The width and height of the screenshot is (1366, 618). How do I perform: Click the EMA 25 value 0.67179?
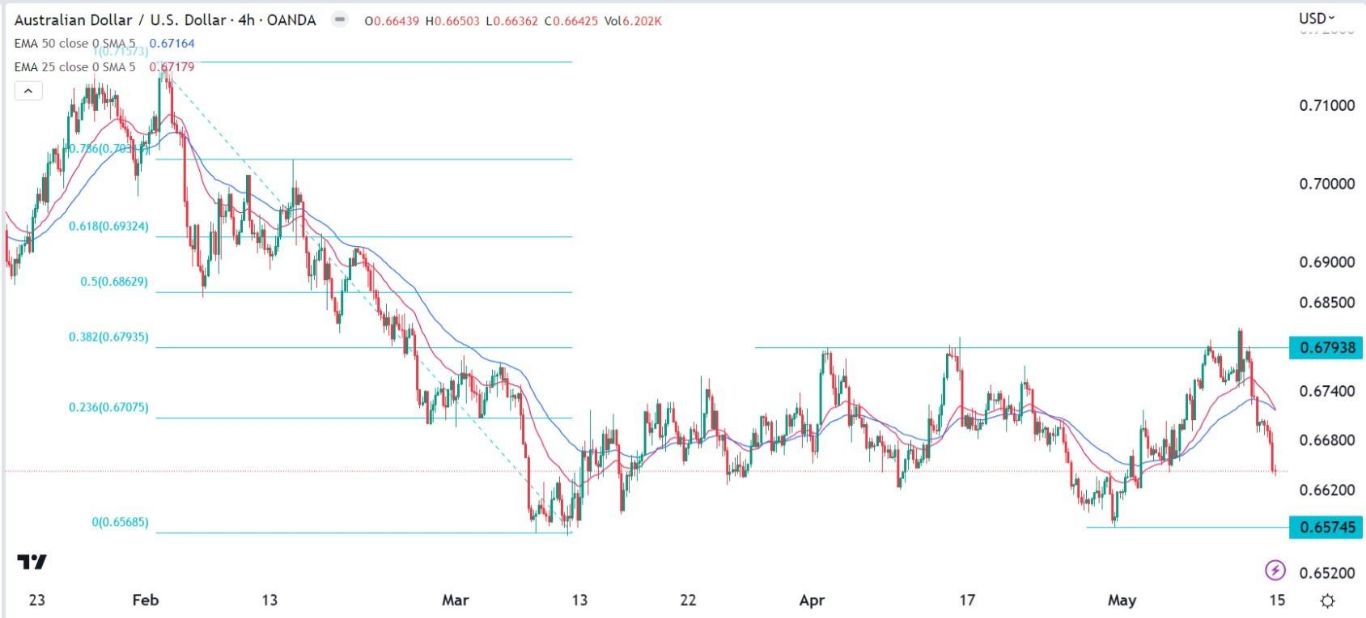pos(172,67)
